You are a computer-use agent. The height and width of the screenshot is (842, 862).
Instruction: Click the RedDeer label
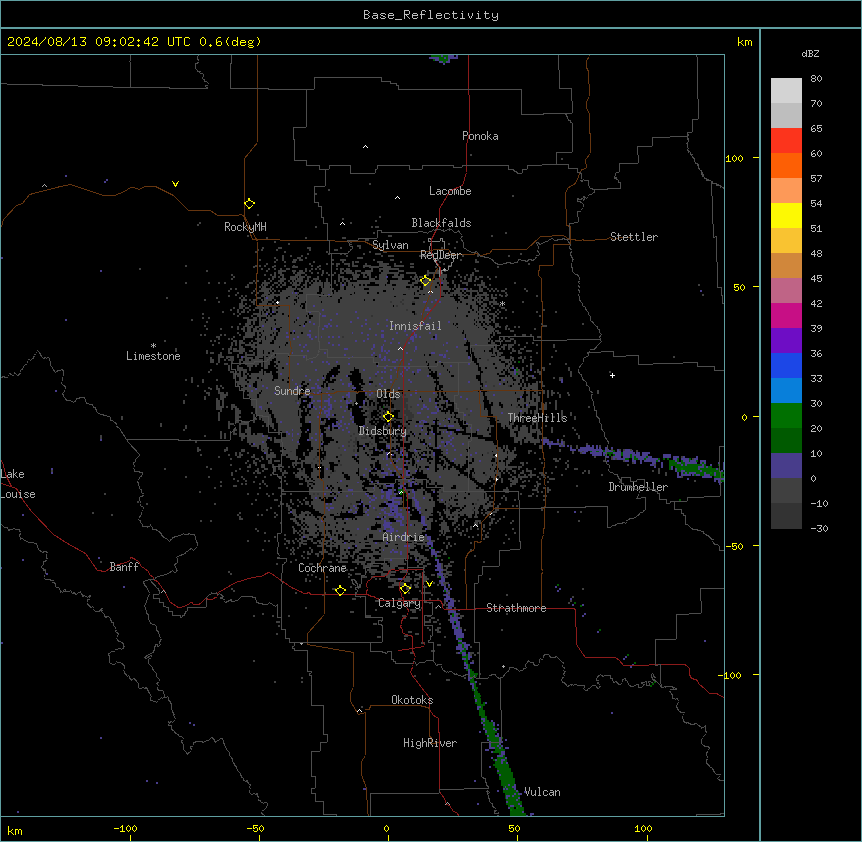coord(440,255)
